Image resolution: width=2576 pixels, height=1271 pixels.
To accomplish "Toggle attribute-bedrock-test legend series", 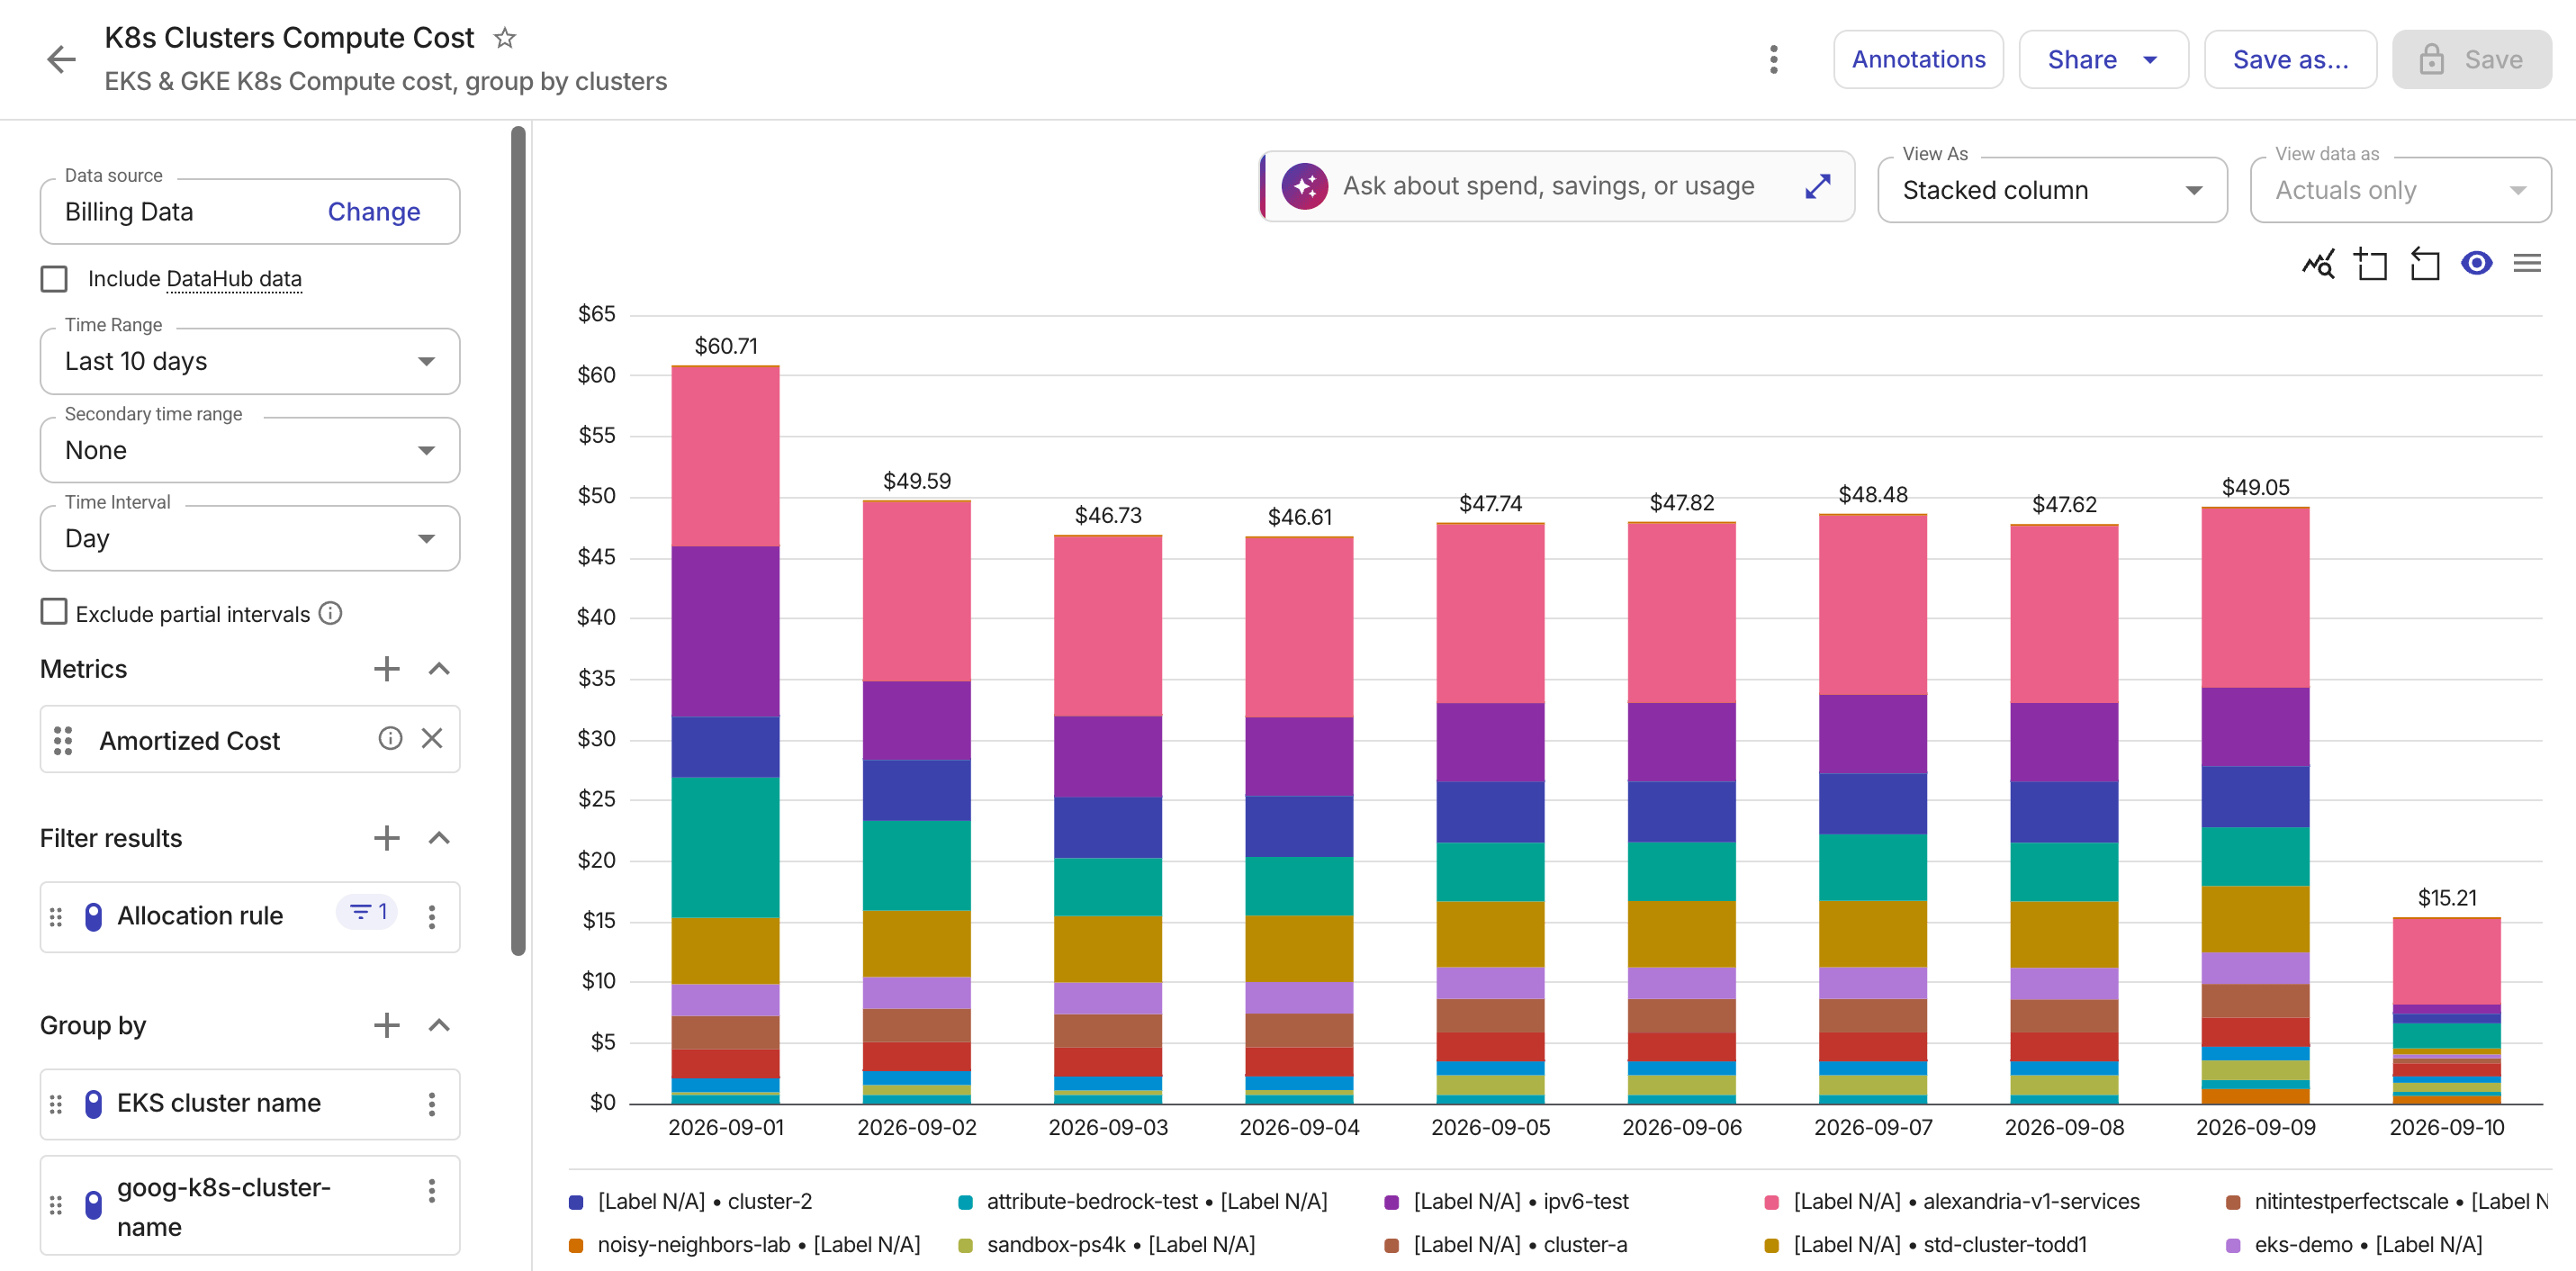I will [1142, 1201].
